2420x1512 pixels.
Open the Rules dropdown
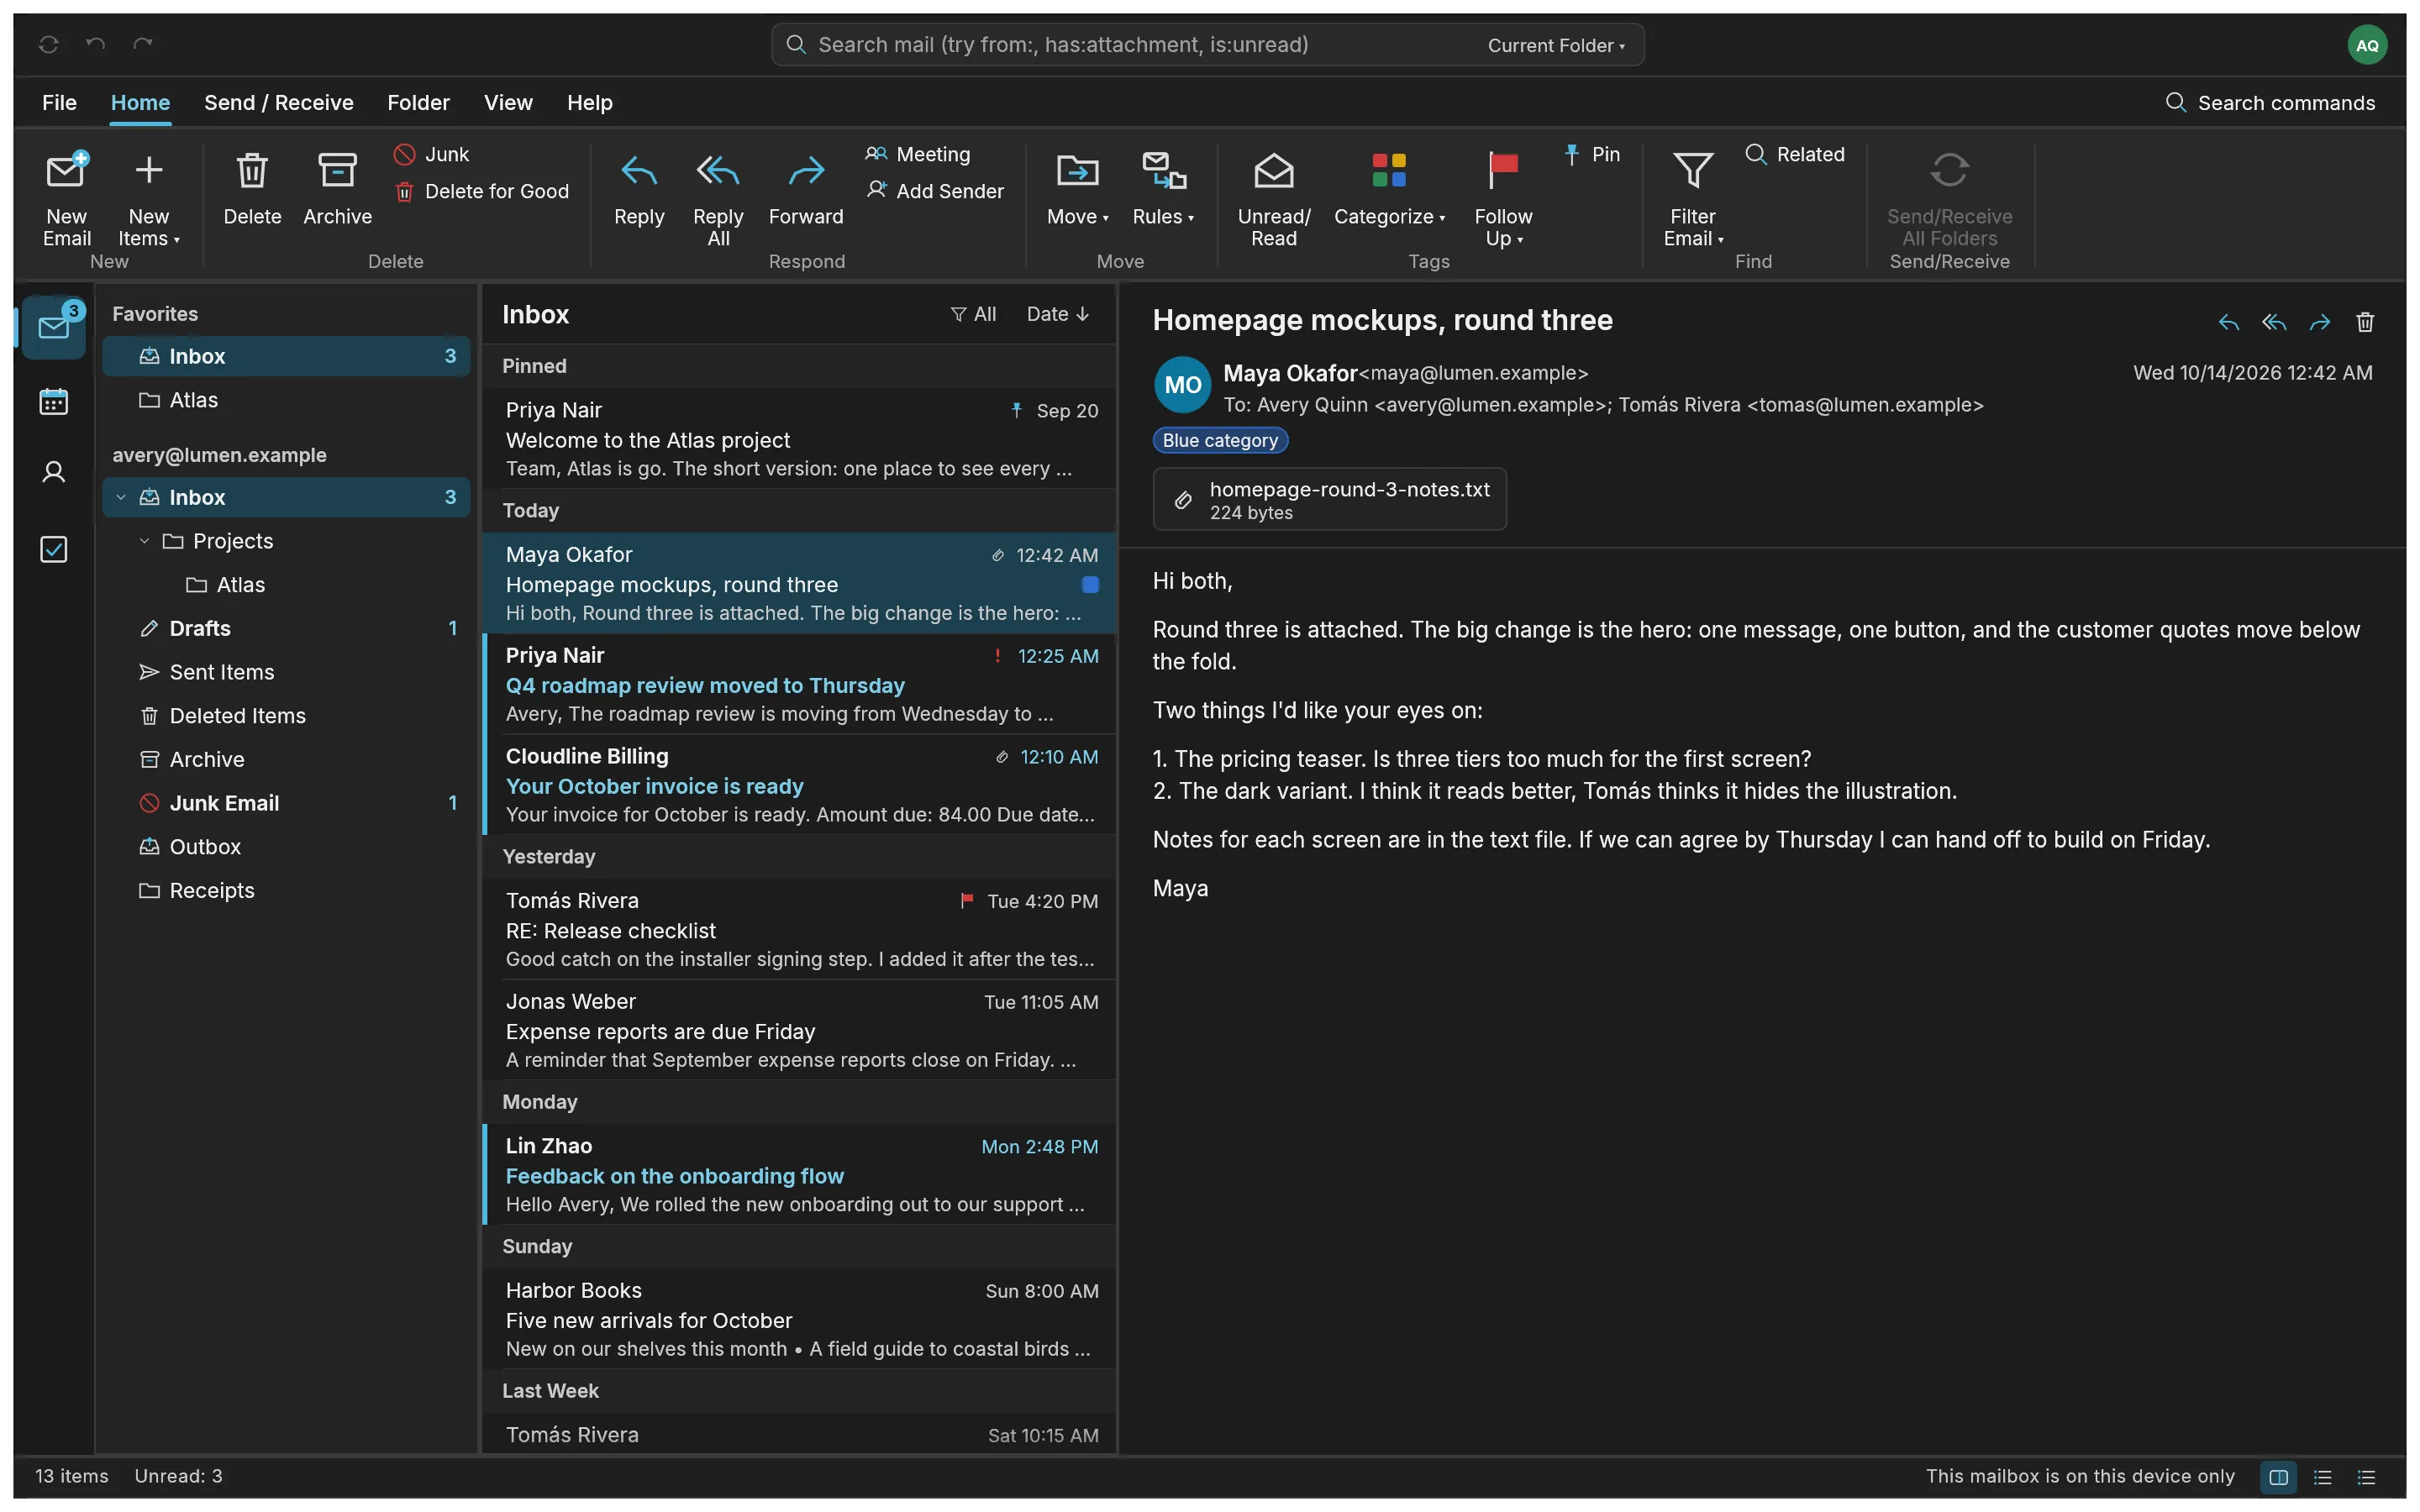coord(1163,190)
